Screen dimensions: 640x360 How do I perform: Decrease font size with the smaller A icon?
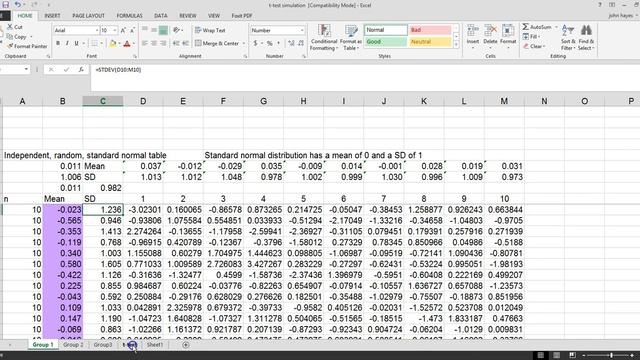(x=132, y=31)
